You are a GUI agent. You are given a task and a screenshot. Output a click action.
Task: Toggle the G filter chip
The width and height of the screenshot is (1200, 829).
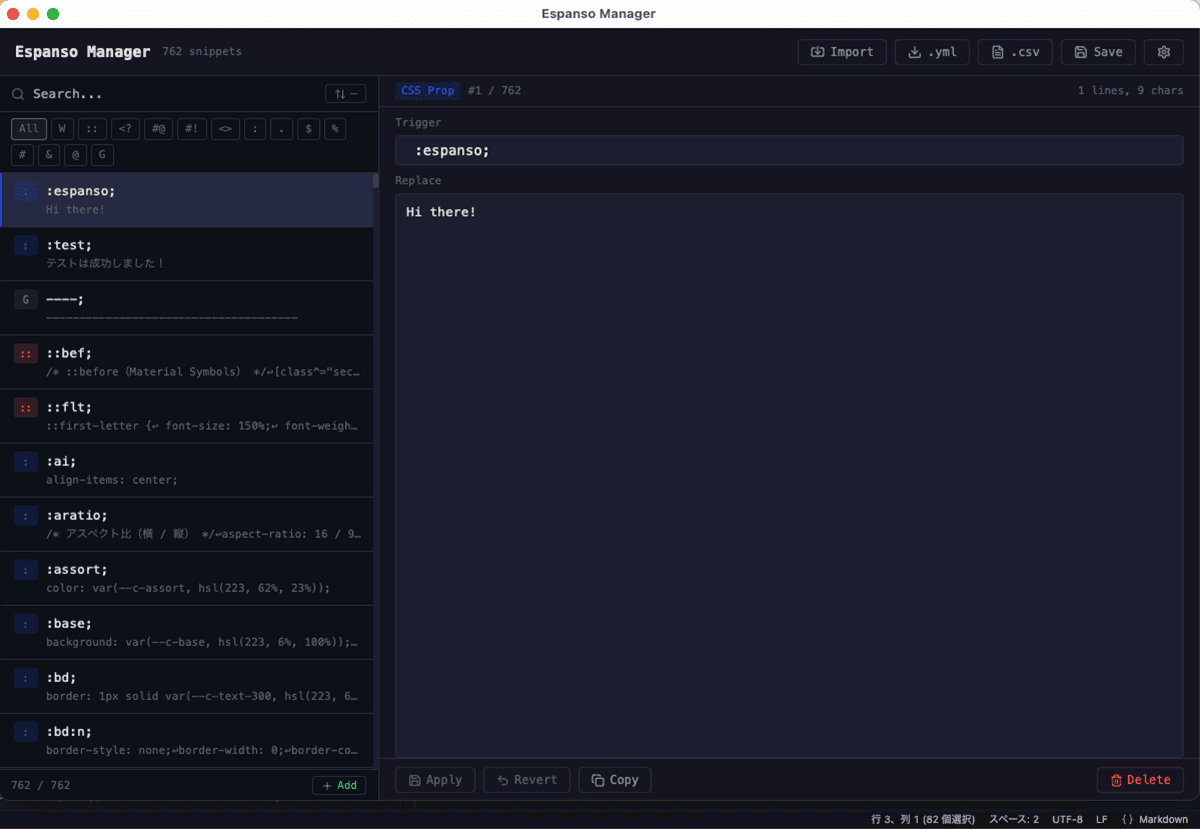pyautogui.click(x=102, y=155)
